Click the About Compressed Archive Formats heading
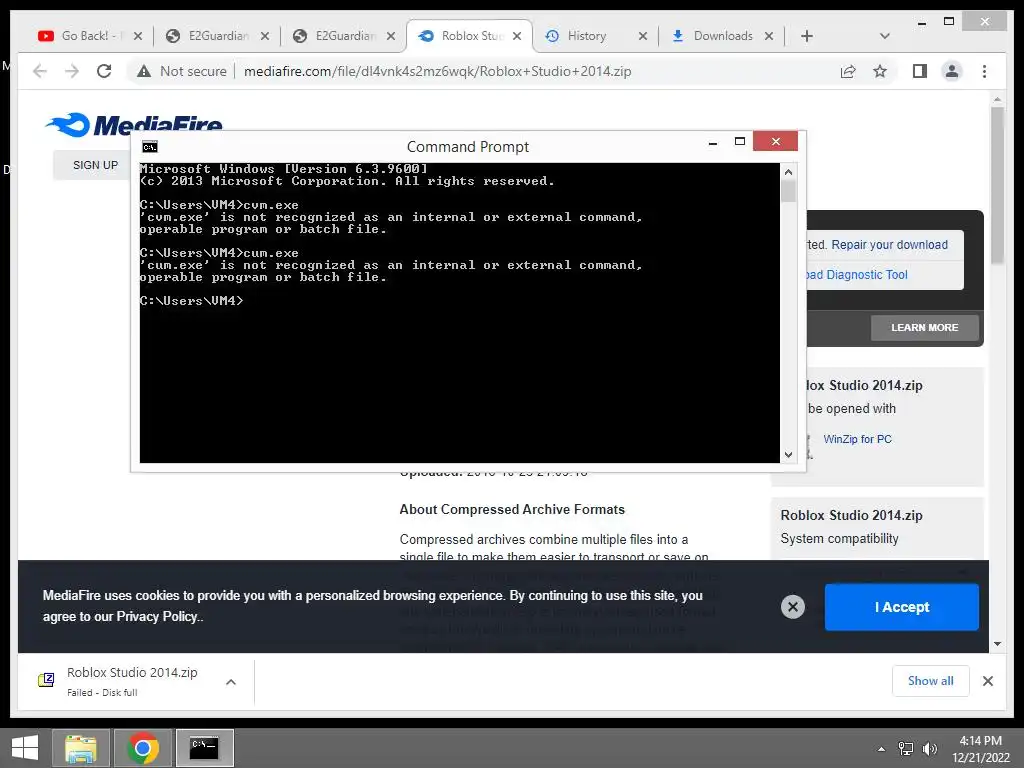1024x768 pixels. point(512,509)
